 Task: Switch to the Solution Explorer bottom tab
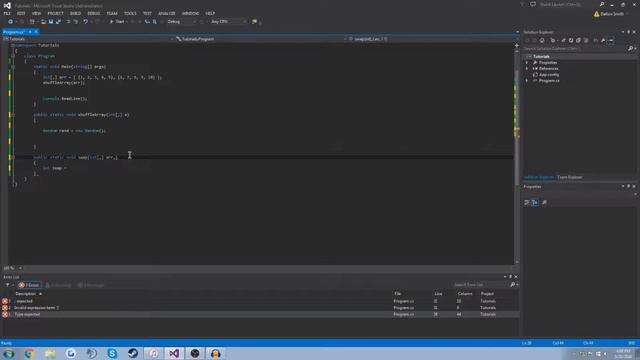539,177
